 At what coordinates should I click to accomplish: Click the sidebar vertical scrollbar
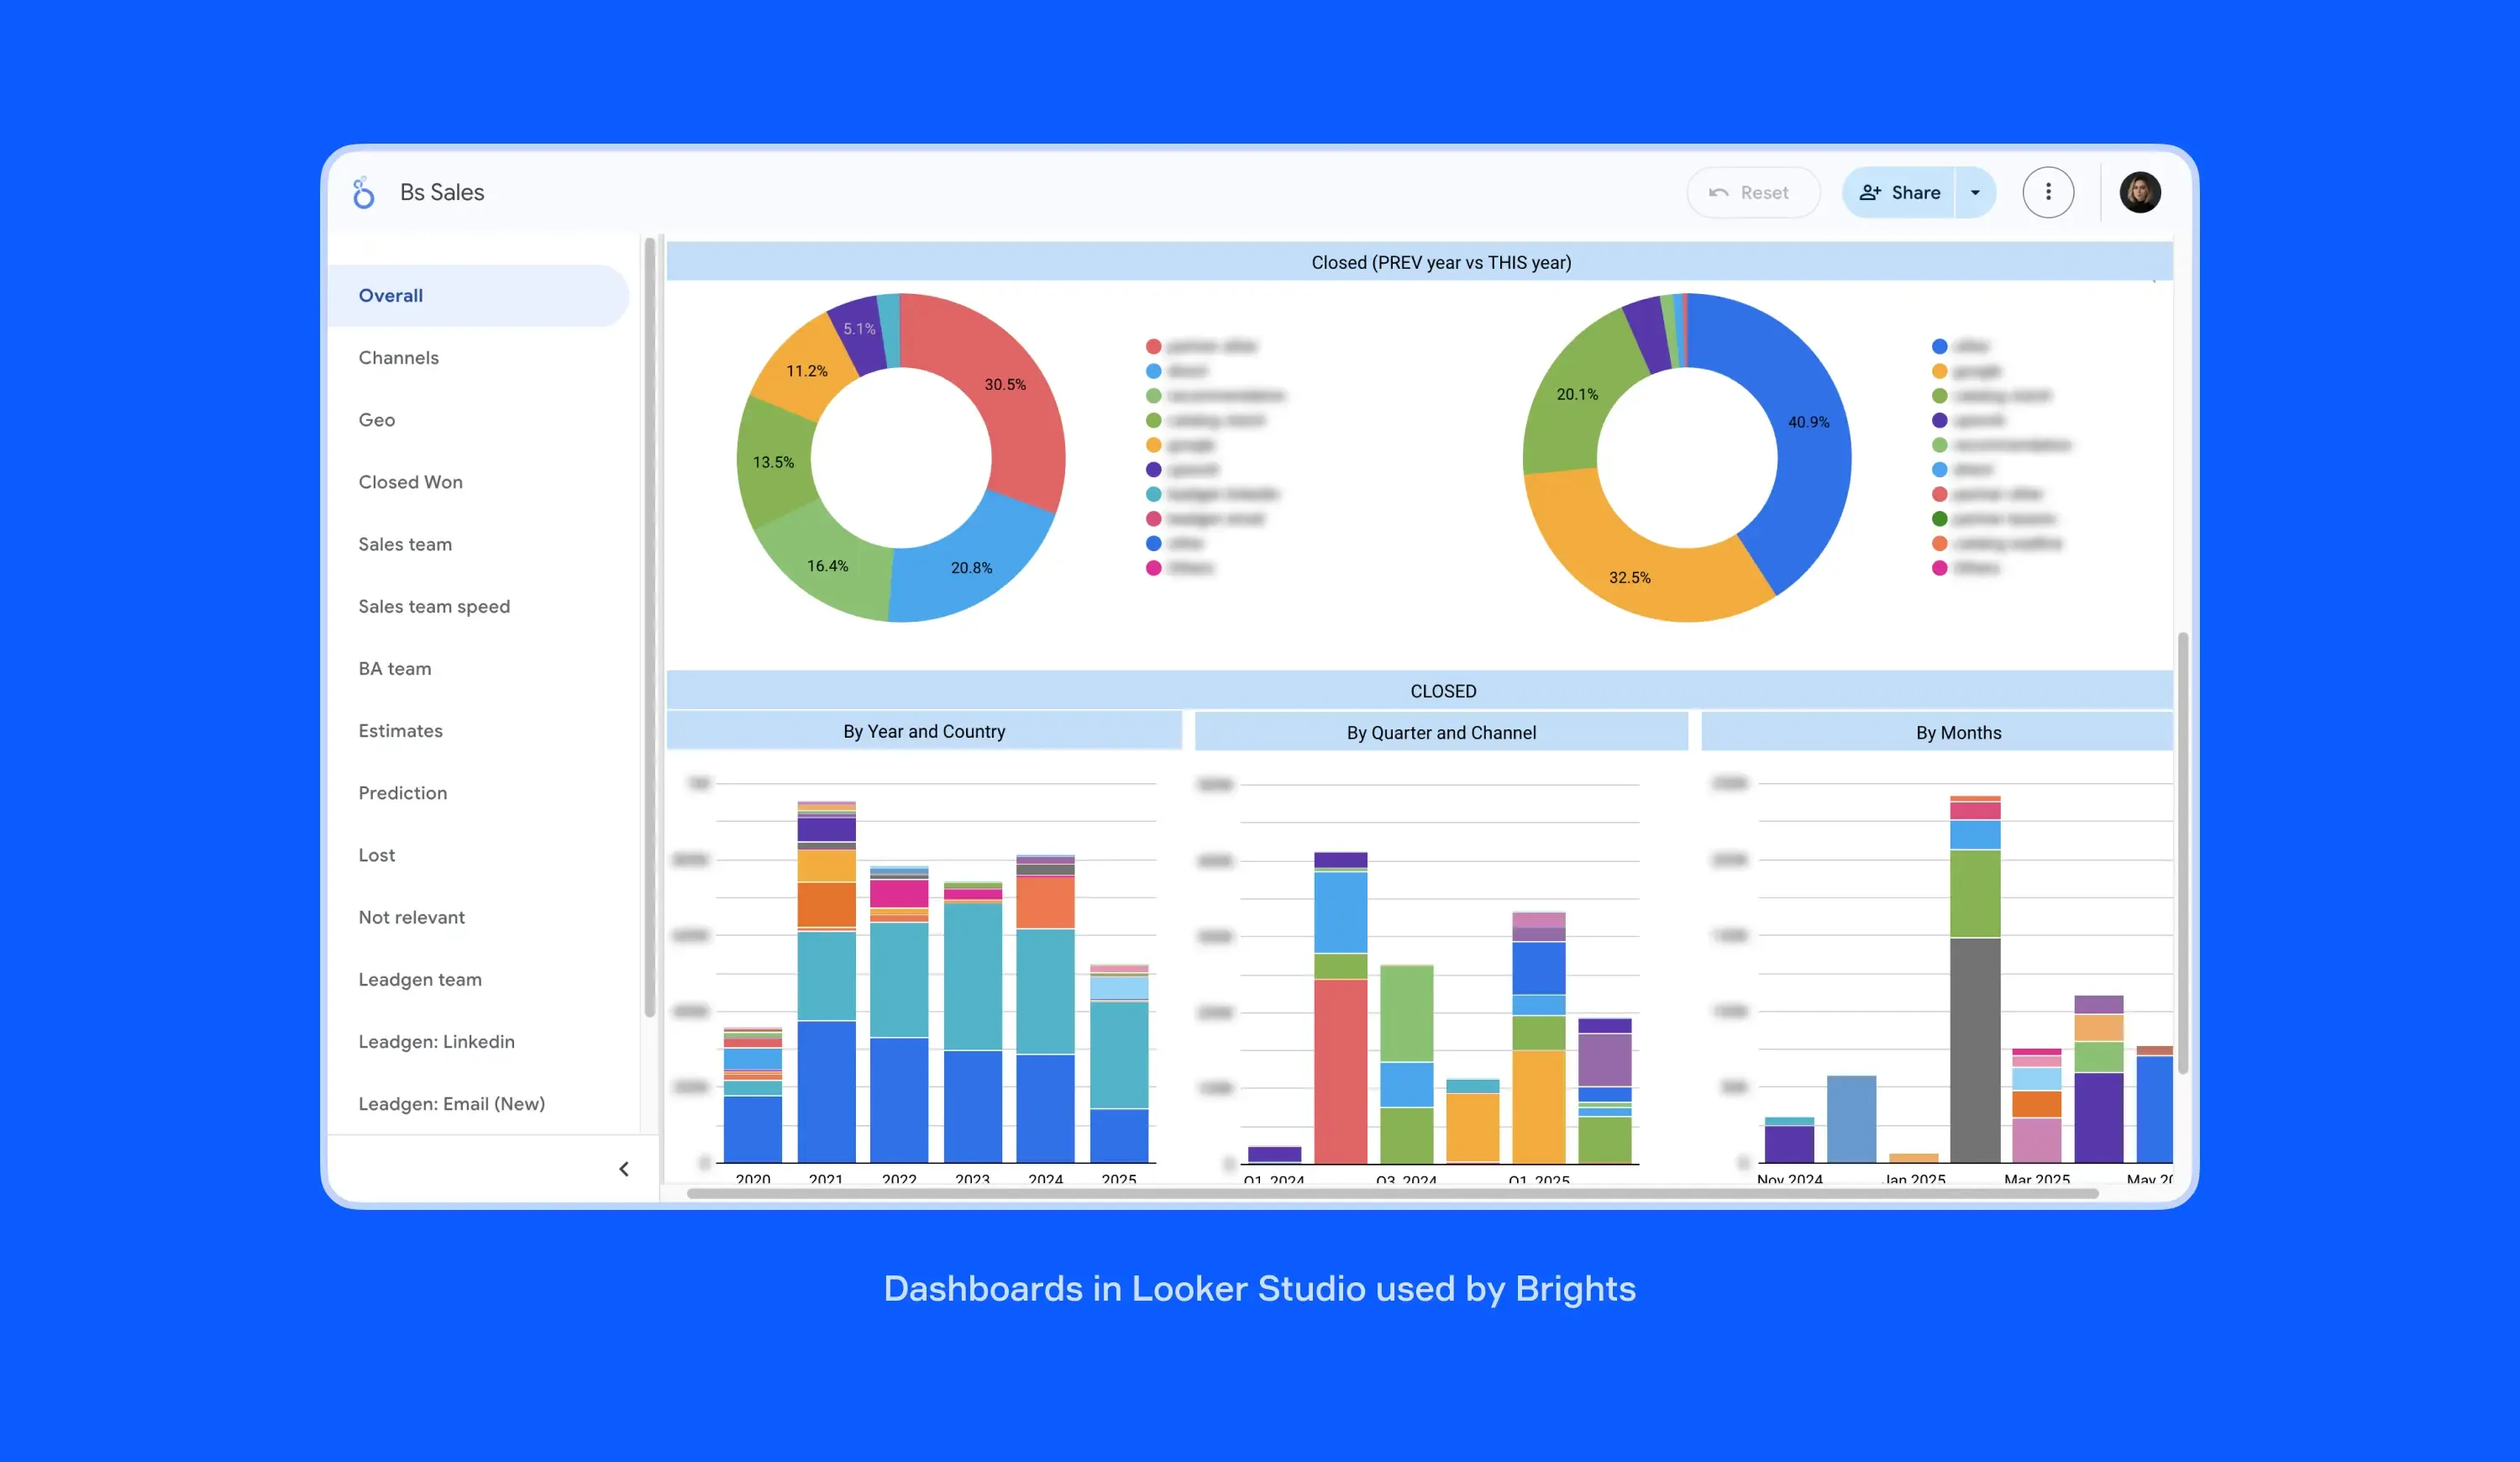[650, 628]
